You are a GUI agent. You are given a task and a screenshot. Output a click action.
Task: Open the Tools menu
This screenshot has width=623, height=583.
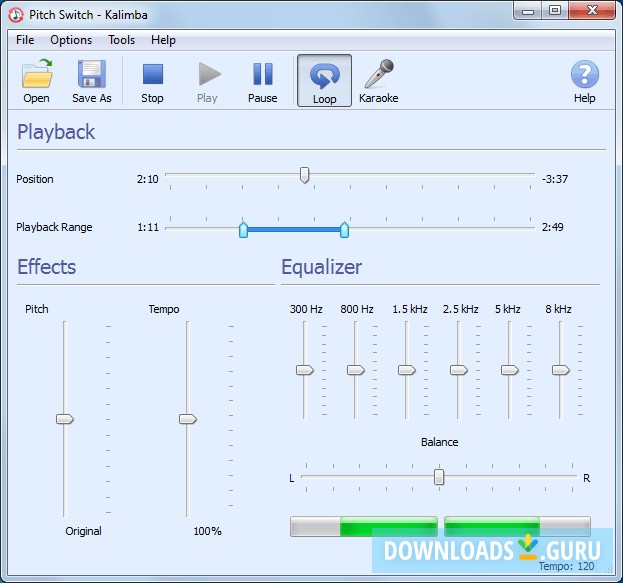122,40
